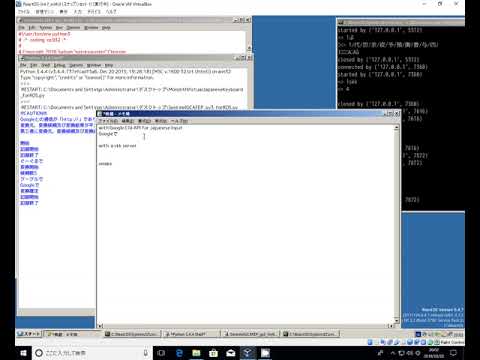480x360 pixels.
Task: Open Task View from the Windows taskbar
Action: click(161, 353)
